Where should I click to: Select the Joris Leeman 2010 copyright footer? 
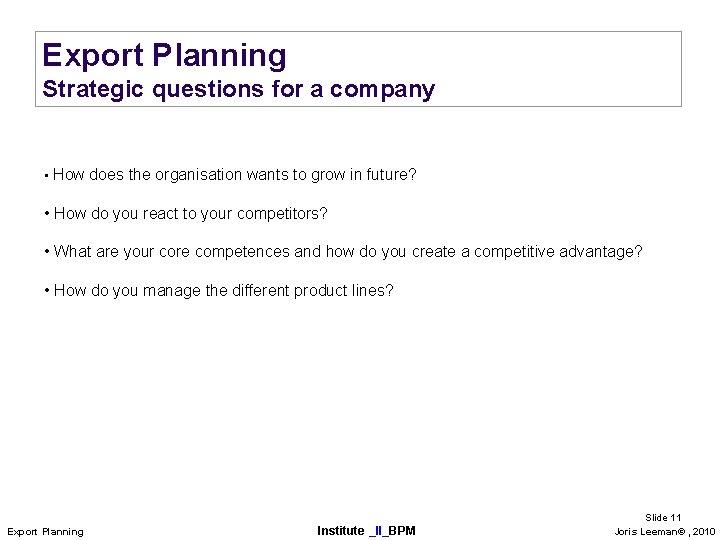(x=664, y=532)
